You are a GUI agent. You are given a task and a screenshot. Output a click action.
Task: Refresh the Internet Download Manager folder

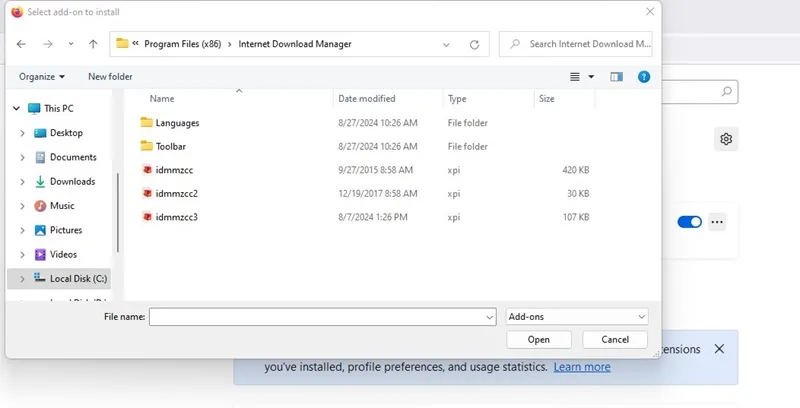coord(474,44)
